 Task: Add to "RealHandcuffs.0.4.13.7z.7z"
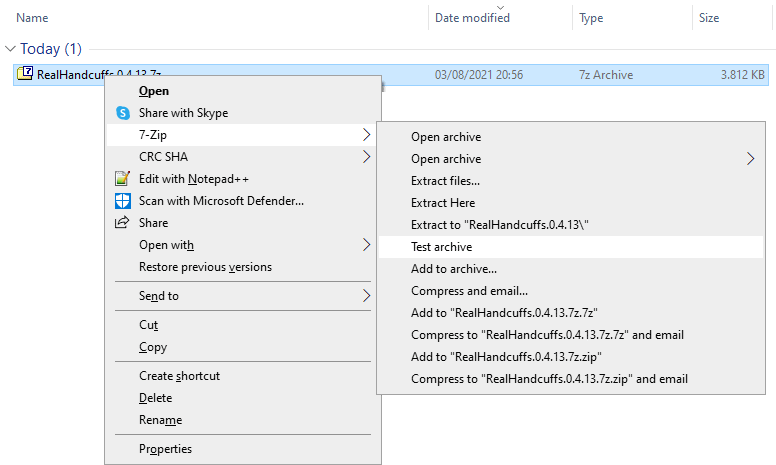(571, 313)
